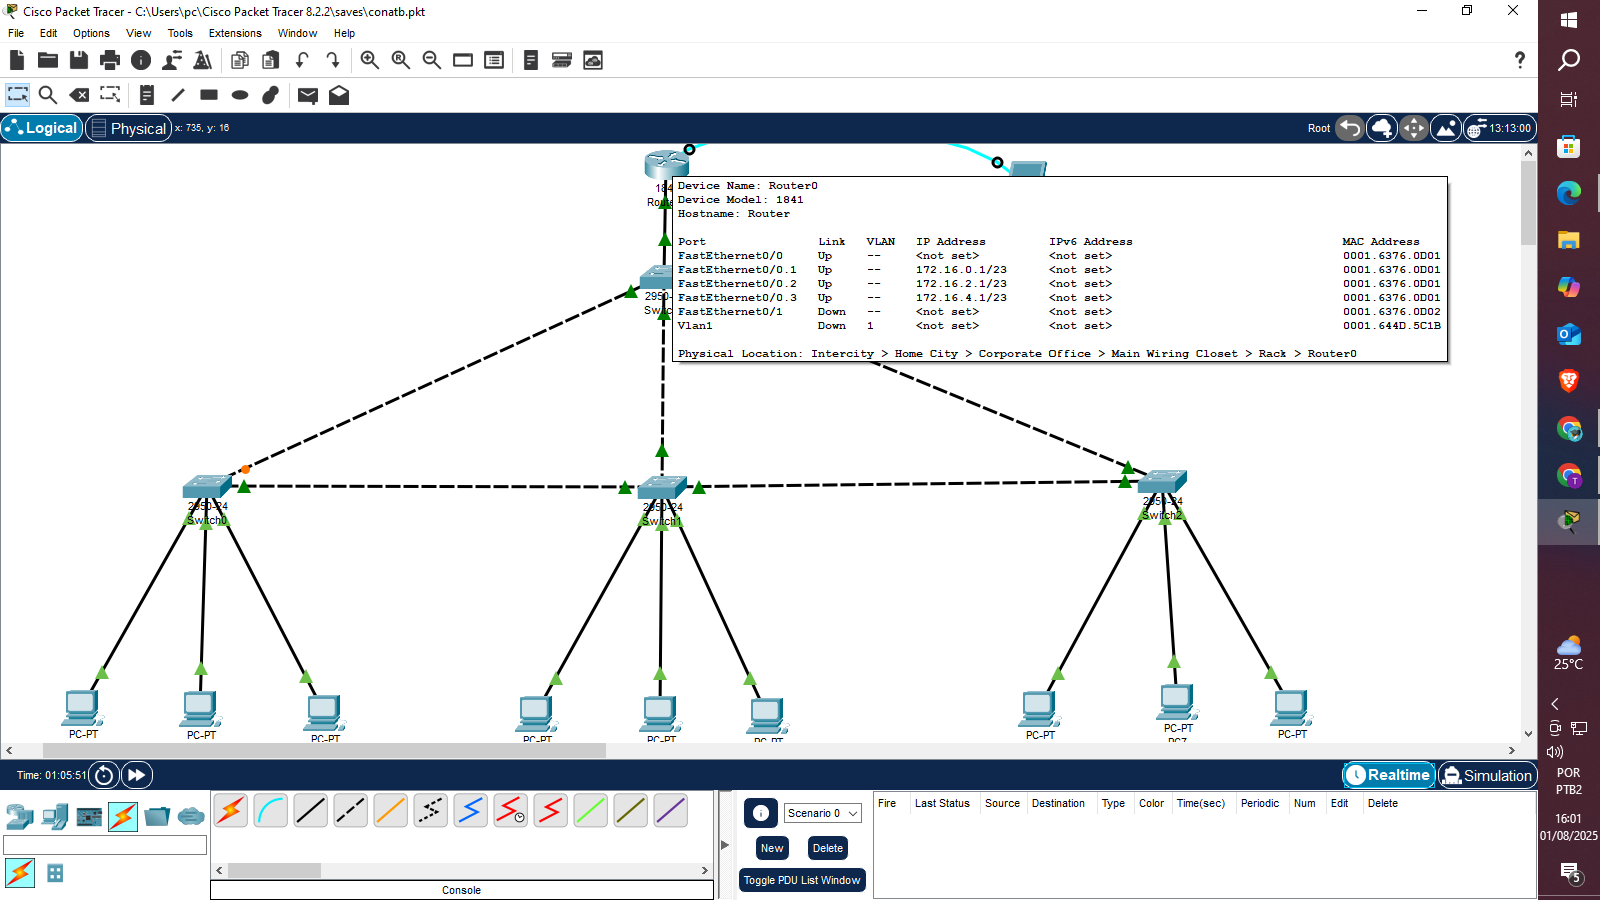The width and height of the screenshot is (1600, 900).
Task: Open Scenario 0 dropdown
Action: click(x=823, y=813)
